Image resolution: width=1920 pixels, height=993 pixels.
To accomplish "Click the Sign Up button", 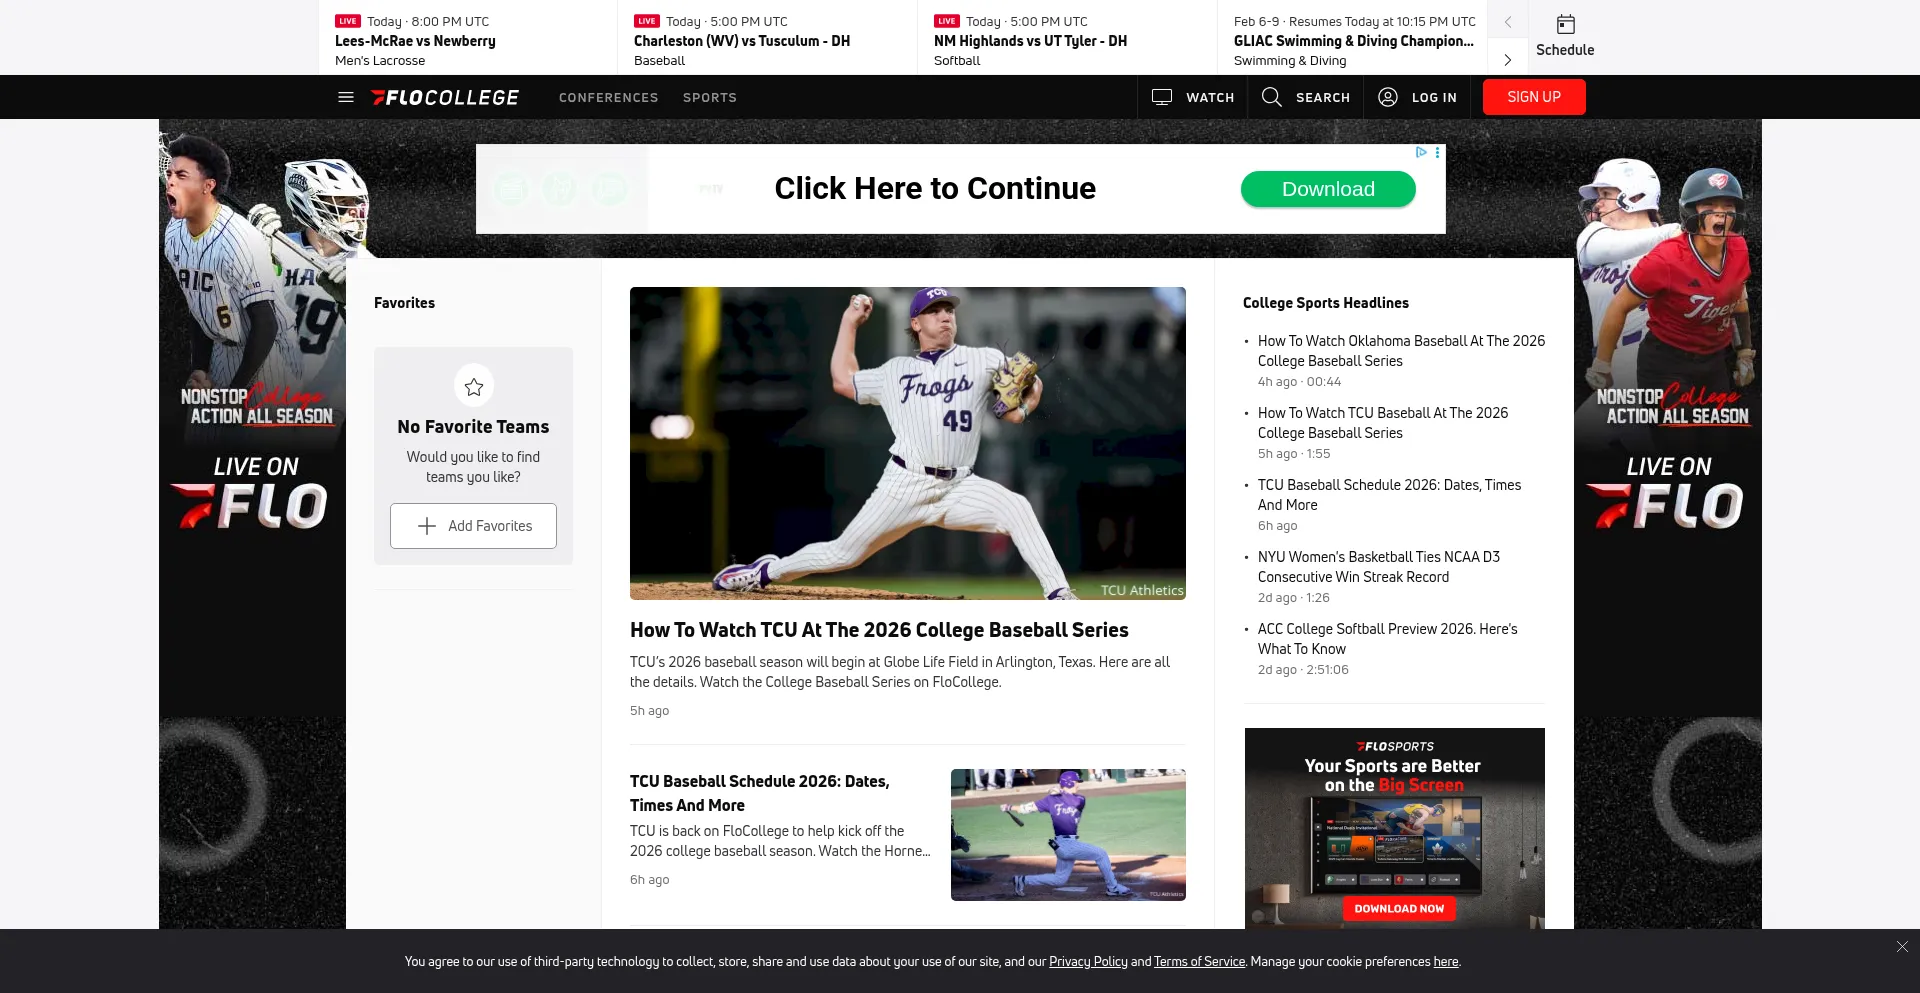I will 1534,97.
